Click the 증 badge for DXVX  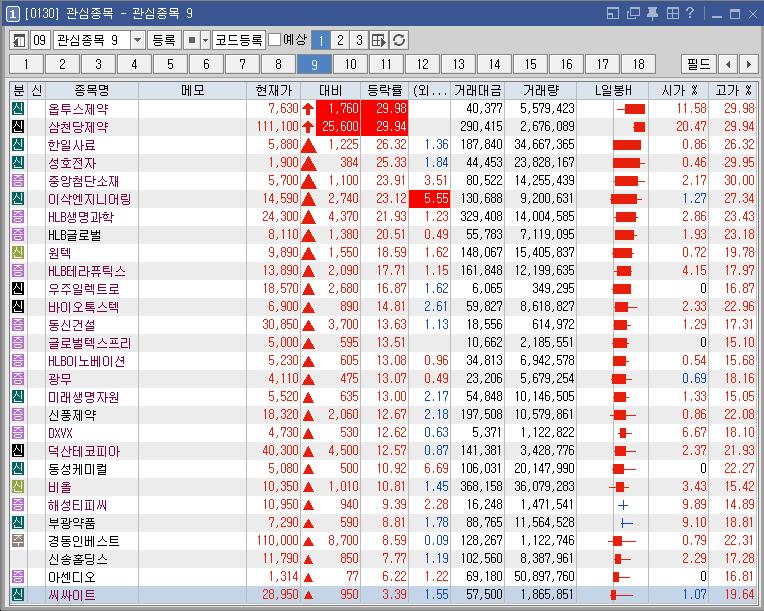click(18, 432)
